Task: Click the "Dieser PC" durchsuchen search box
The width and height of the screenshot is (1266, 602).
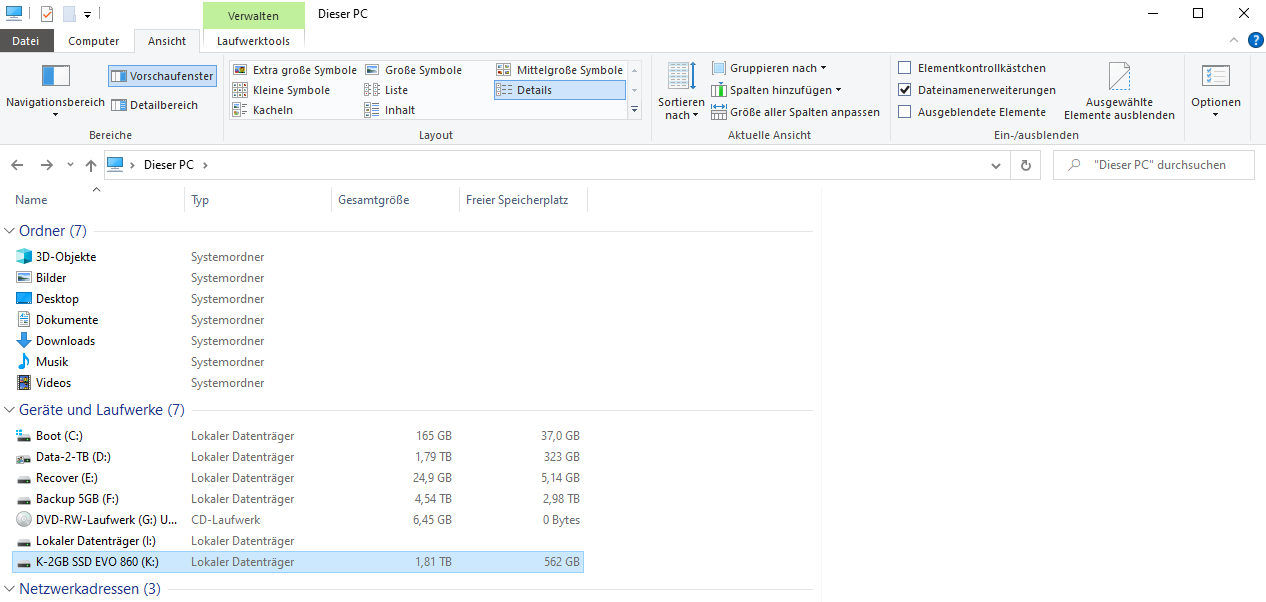Action: [x=1153, y=165]
